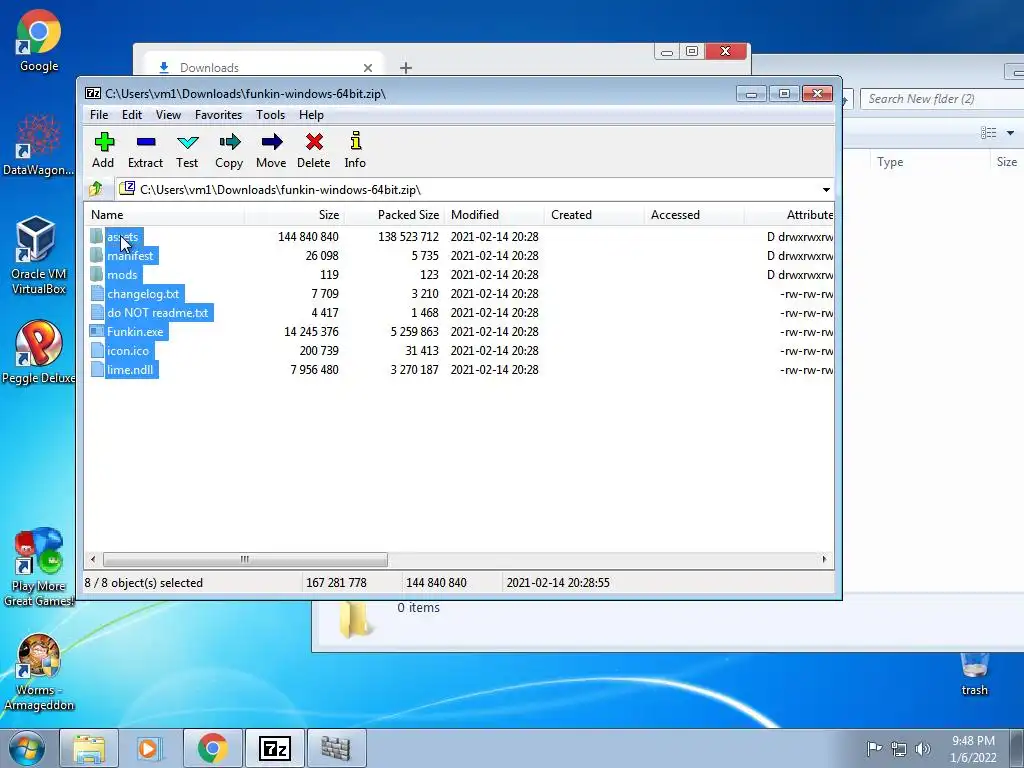
Task: Click the scrollbar right arrow
Action: [824, 560]
